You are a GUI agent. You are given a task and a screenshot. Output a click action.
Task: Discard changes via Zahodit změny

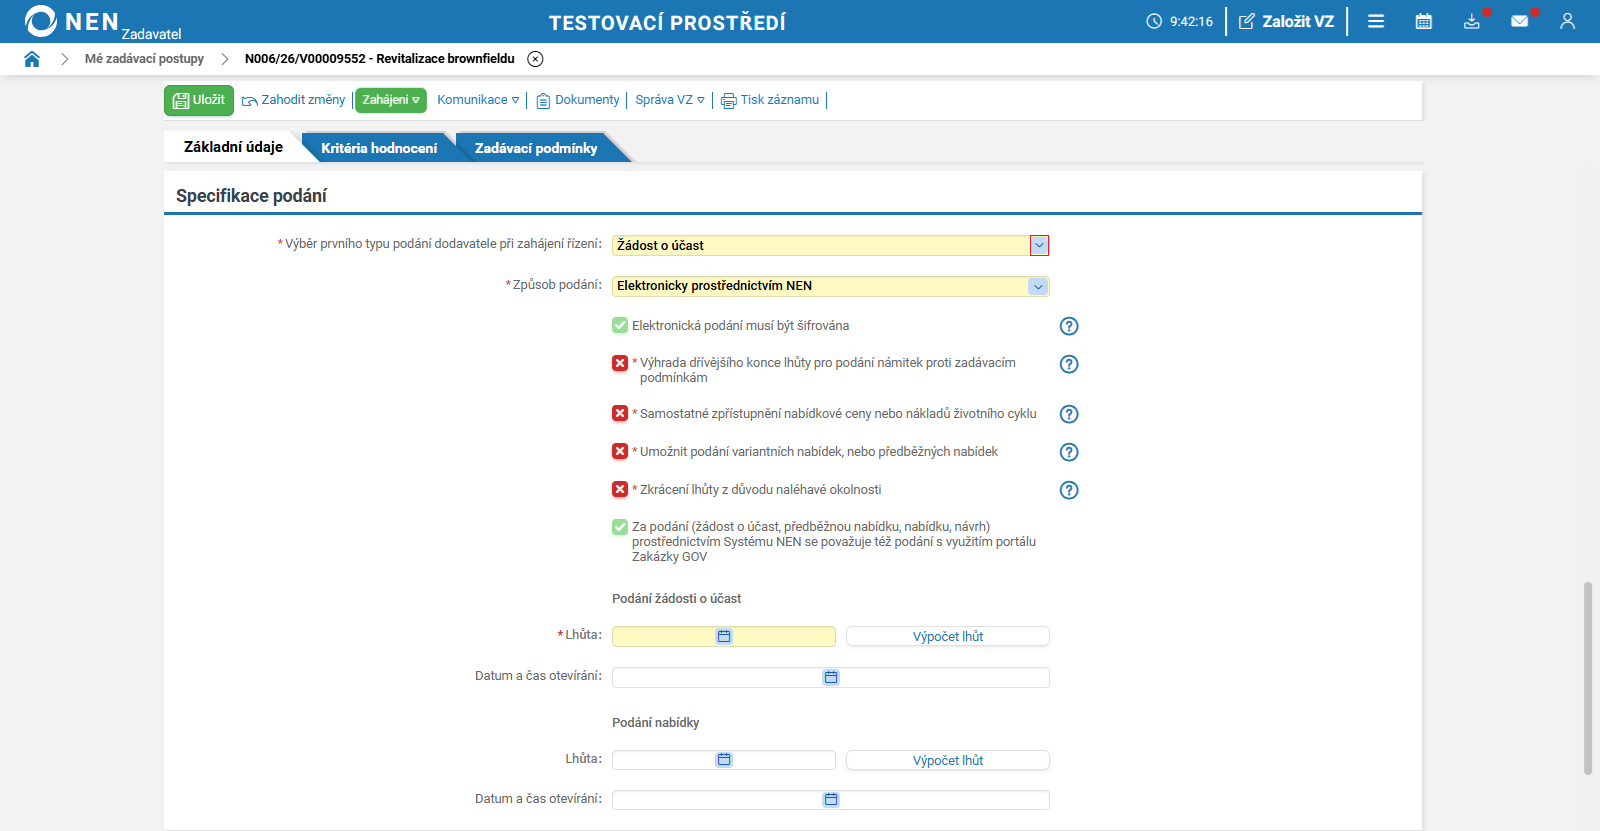(x=294, y=100)
